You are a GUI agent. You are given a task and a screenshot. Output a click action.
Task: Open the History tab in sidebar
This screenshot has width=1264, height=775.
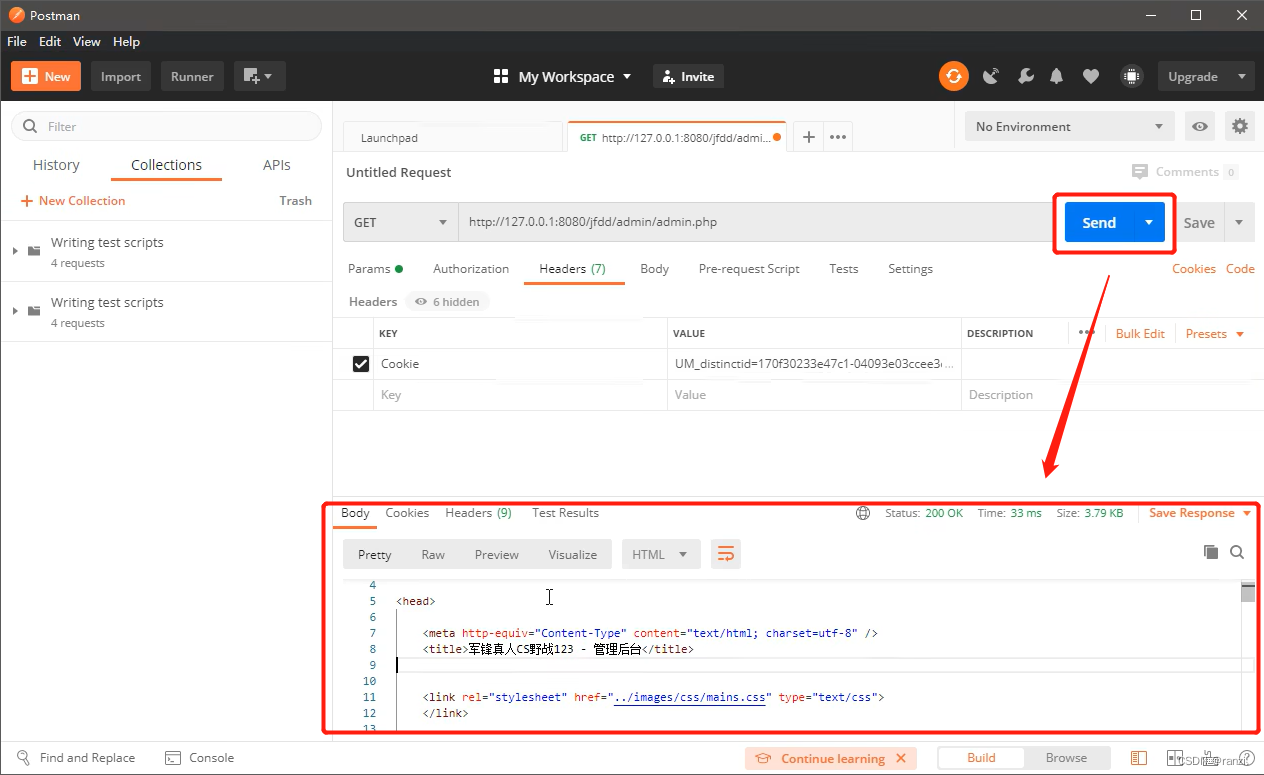click(56, 165)
